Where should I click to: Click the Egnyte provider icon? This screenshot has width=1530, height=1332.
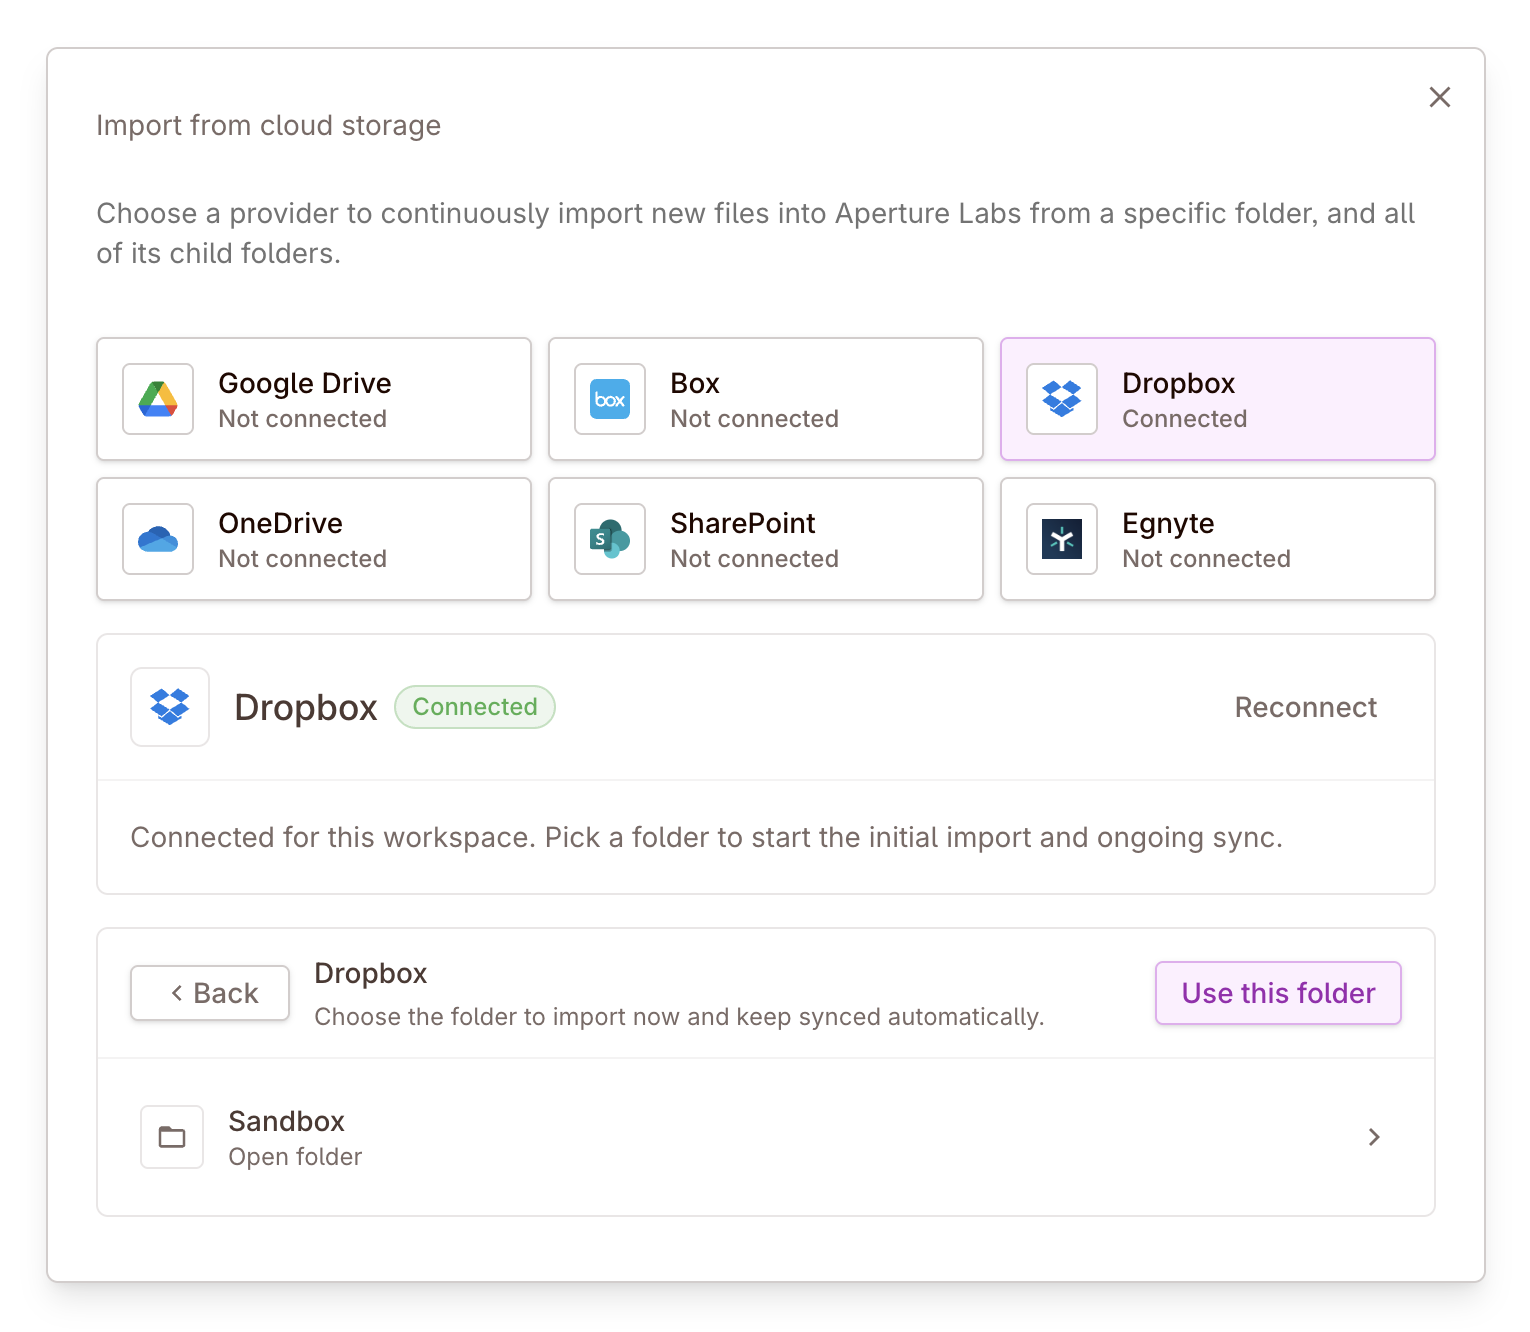(x=1061, y=539)
